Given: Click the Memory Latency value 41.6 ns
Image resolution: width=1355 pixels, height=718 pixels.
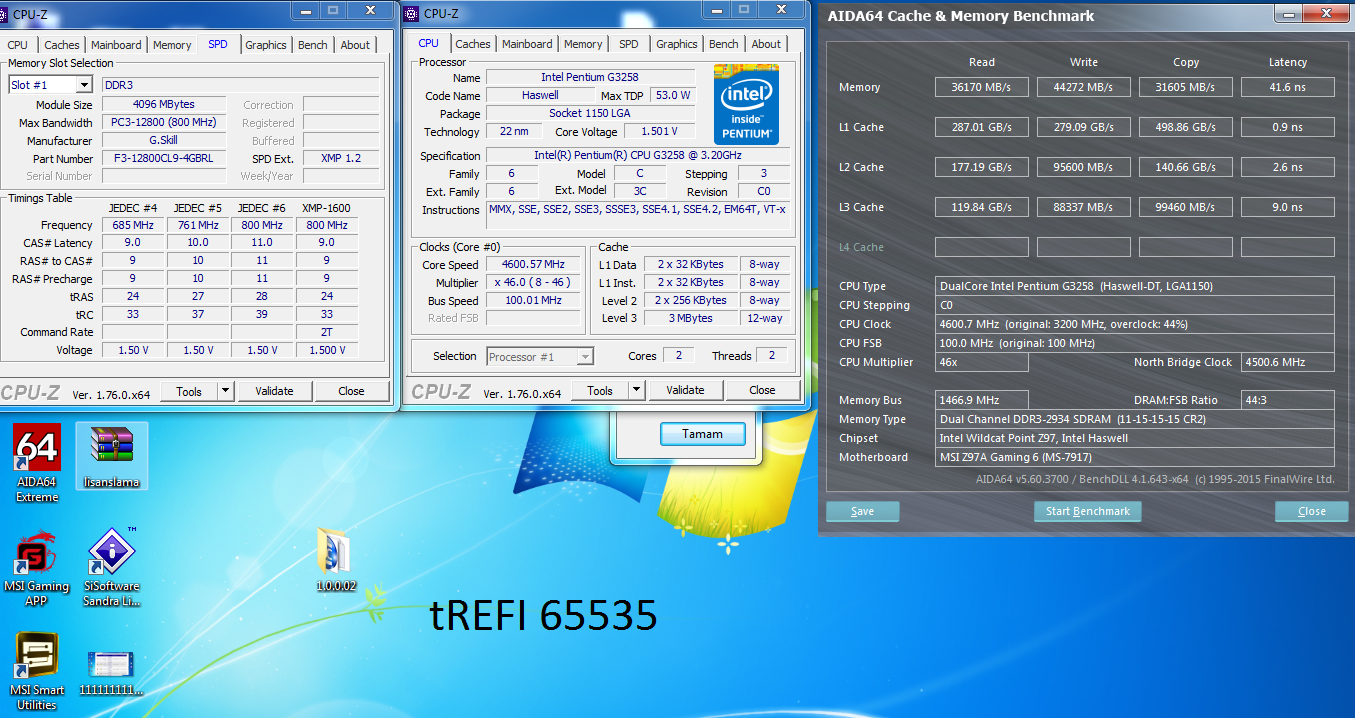Looking at the screenshot, I should [x=1288, y=87].
